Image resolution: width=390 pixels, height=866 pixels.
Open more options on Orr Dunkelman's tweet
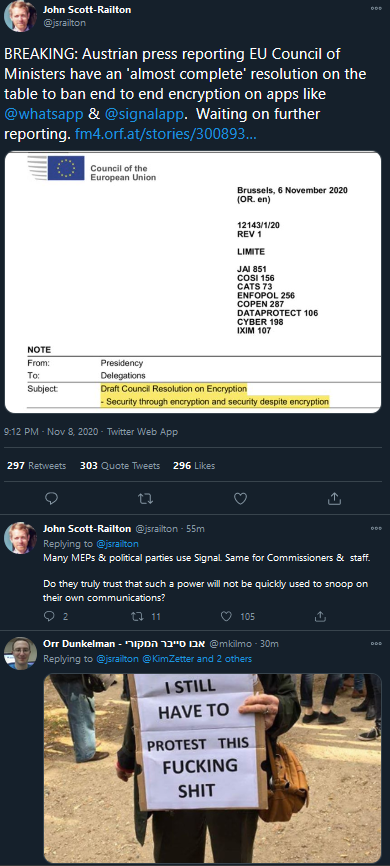tap(376, 643)
